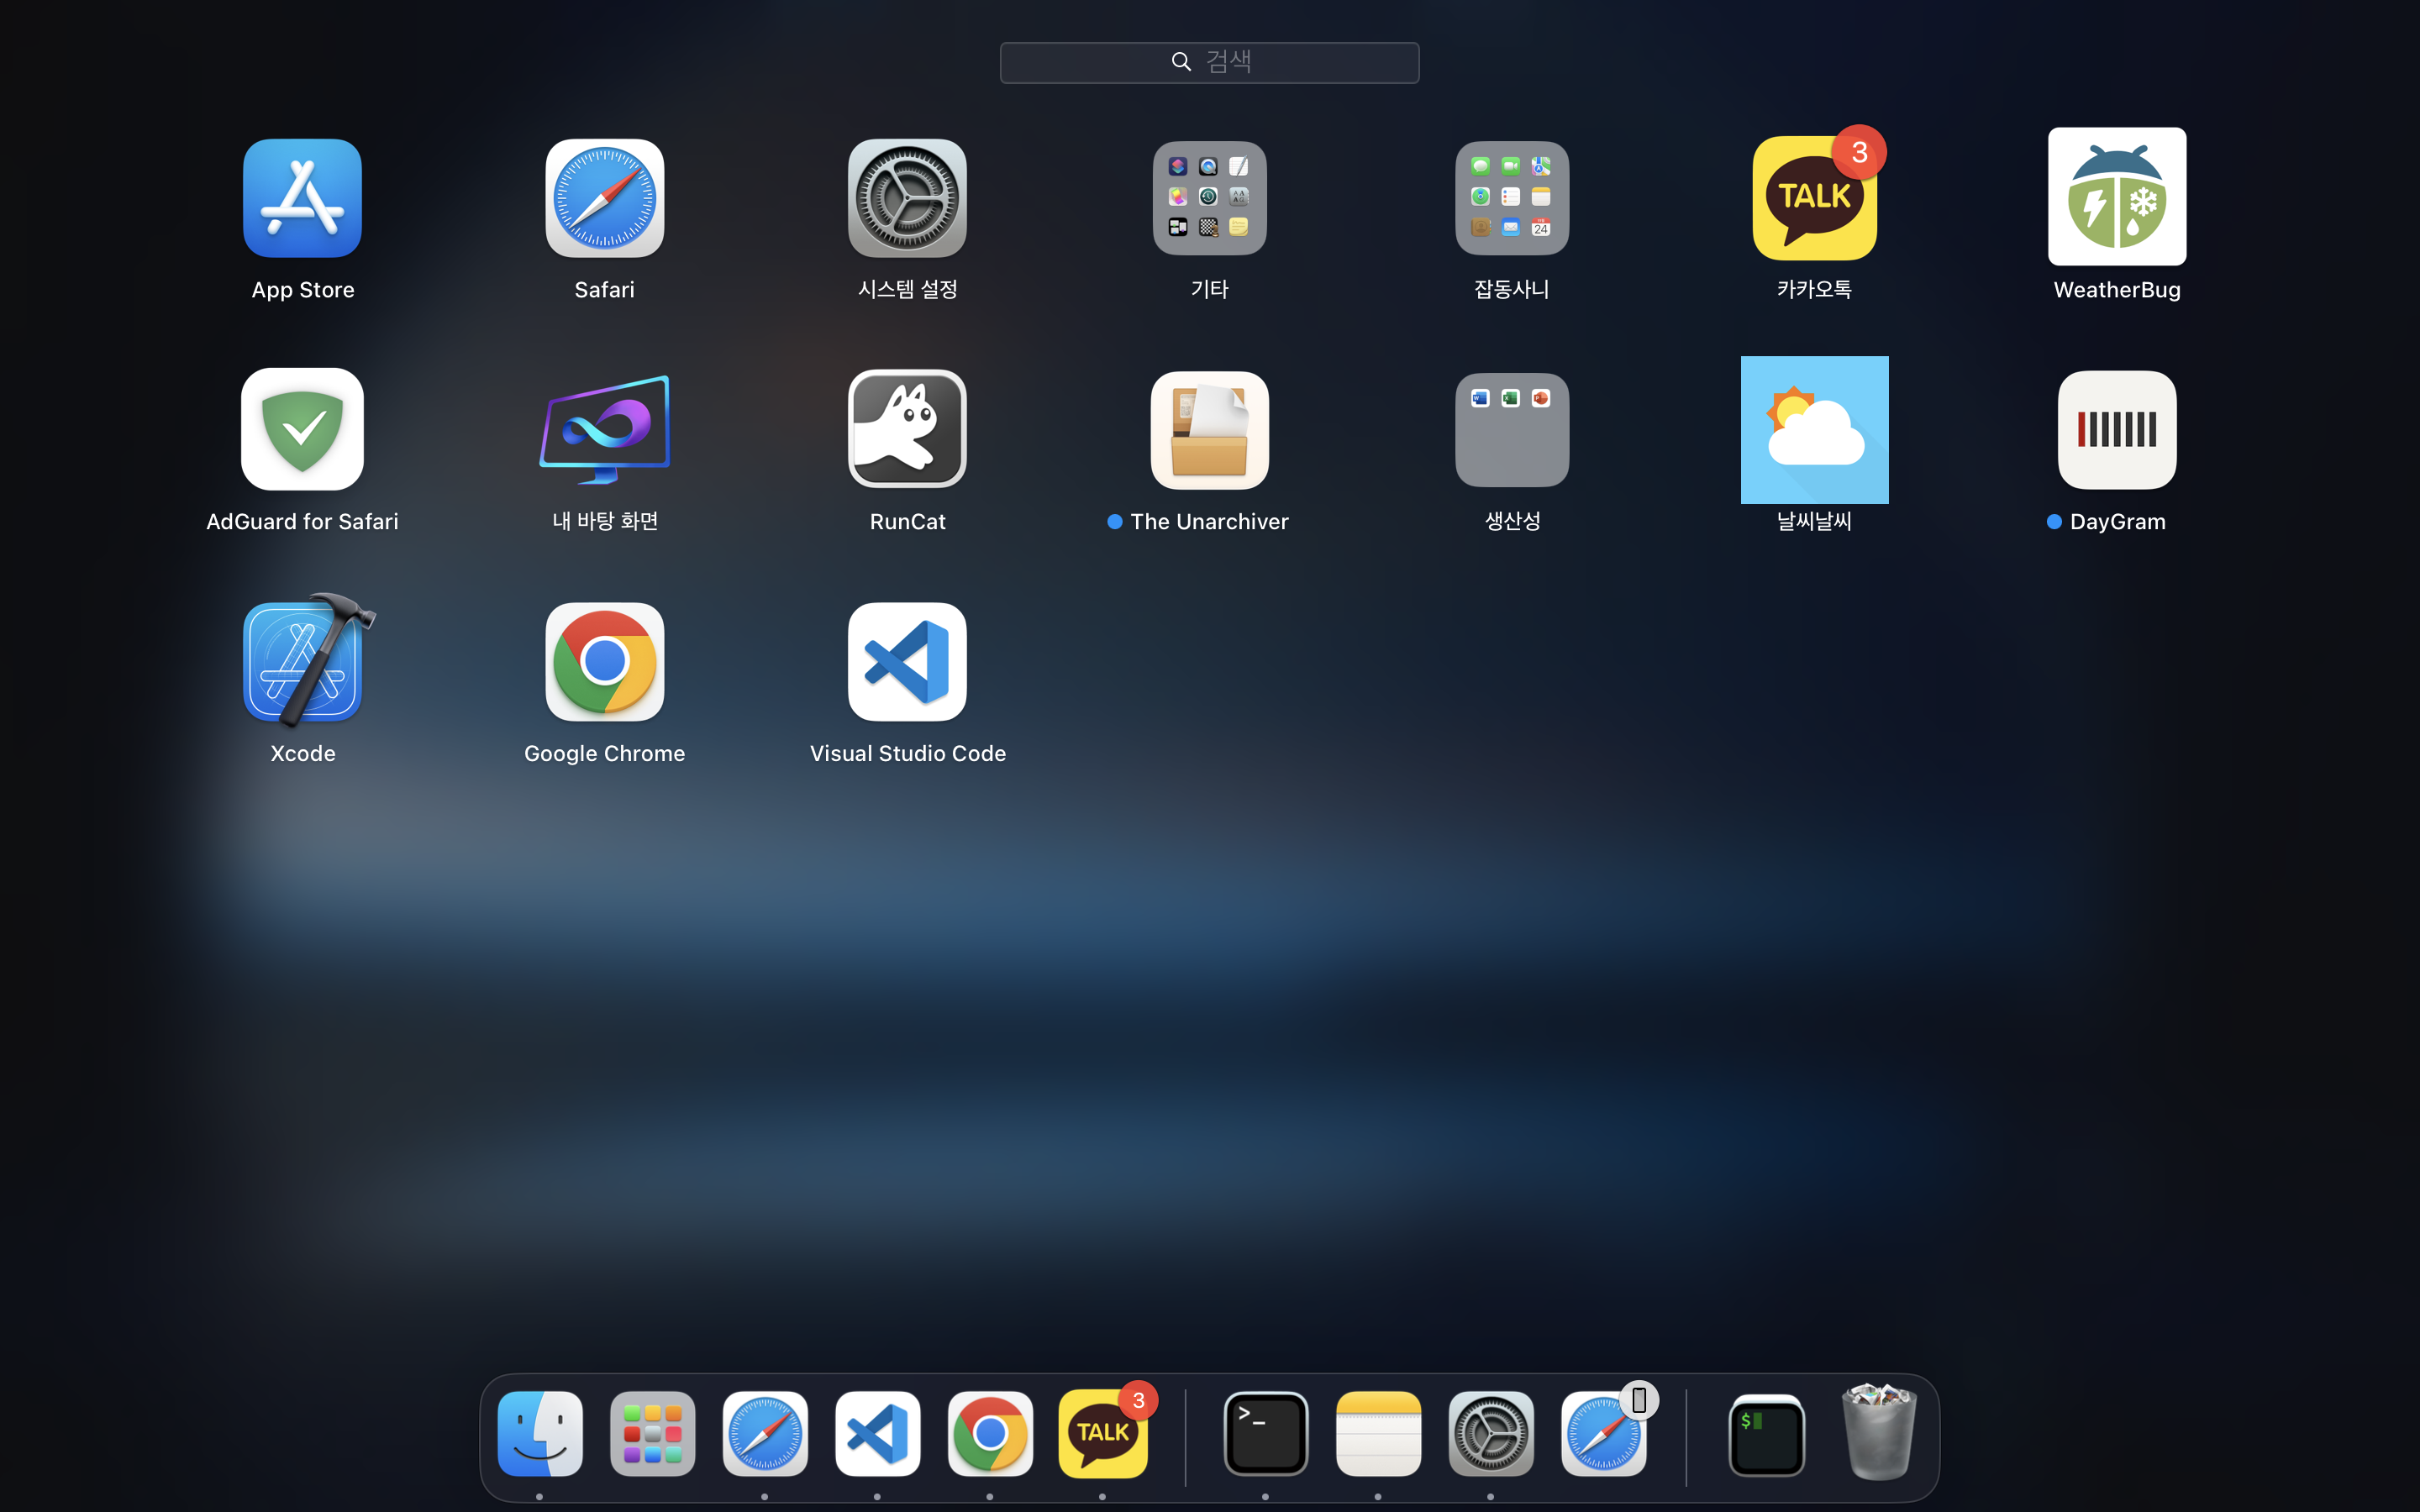Expand the 잡동사니 folder
2420x1512 pixels.
click(x=1511, y=198)
